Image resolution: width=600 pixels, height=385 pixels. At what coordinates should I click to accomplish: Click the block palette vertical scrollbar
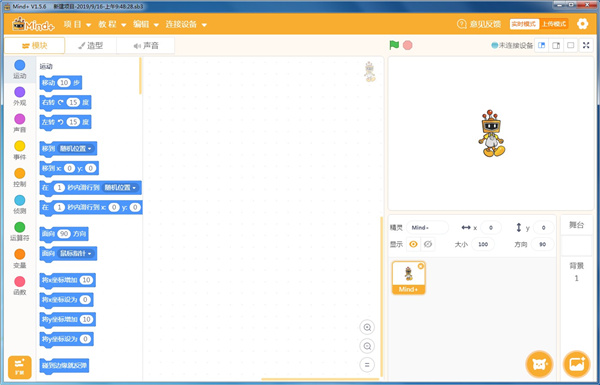[140, 75]
